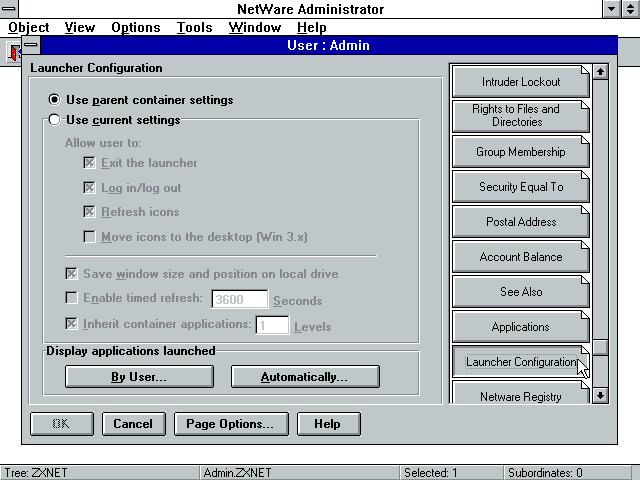
Task: Open the User Admin dialog control menu
Action: coord(31,44)
